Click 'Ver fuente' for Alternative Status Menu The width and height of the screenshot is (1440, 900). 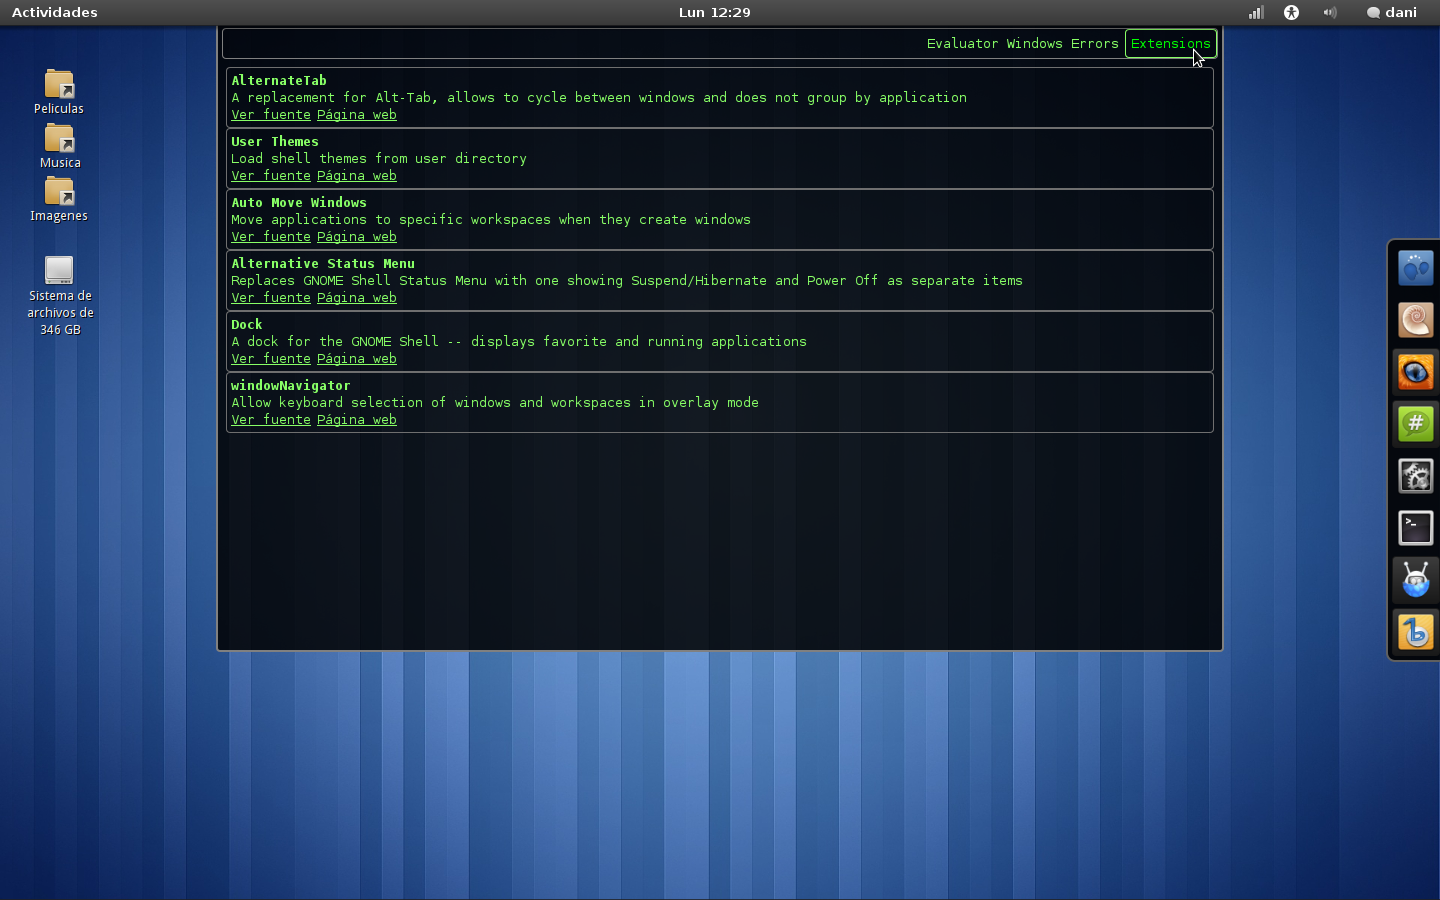point(271,298)
